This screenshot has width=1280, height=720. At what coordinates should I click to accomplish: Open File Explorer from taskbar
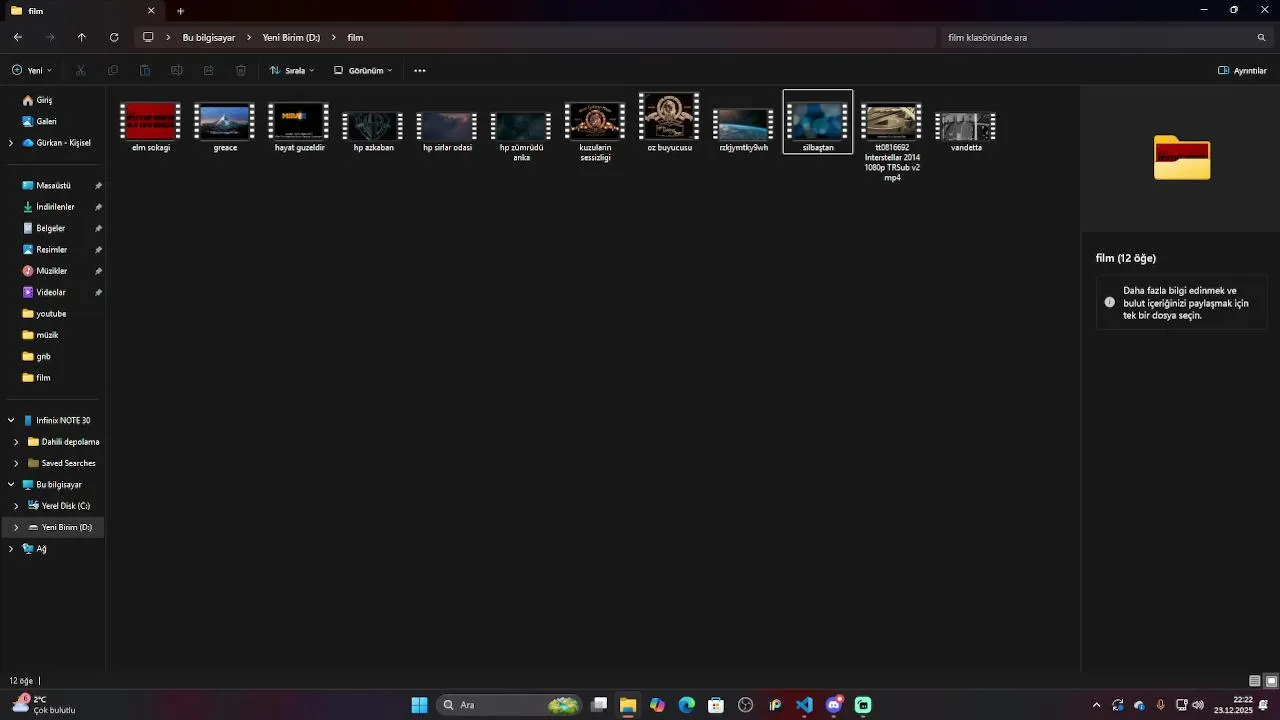628,705
